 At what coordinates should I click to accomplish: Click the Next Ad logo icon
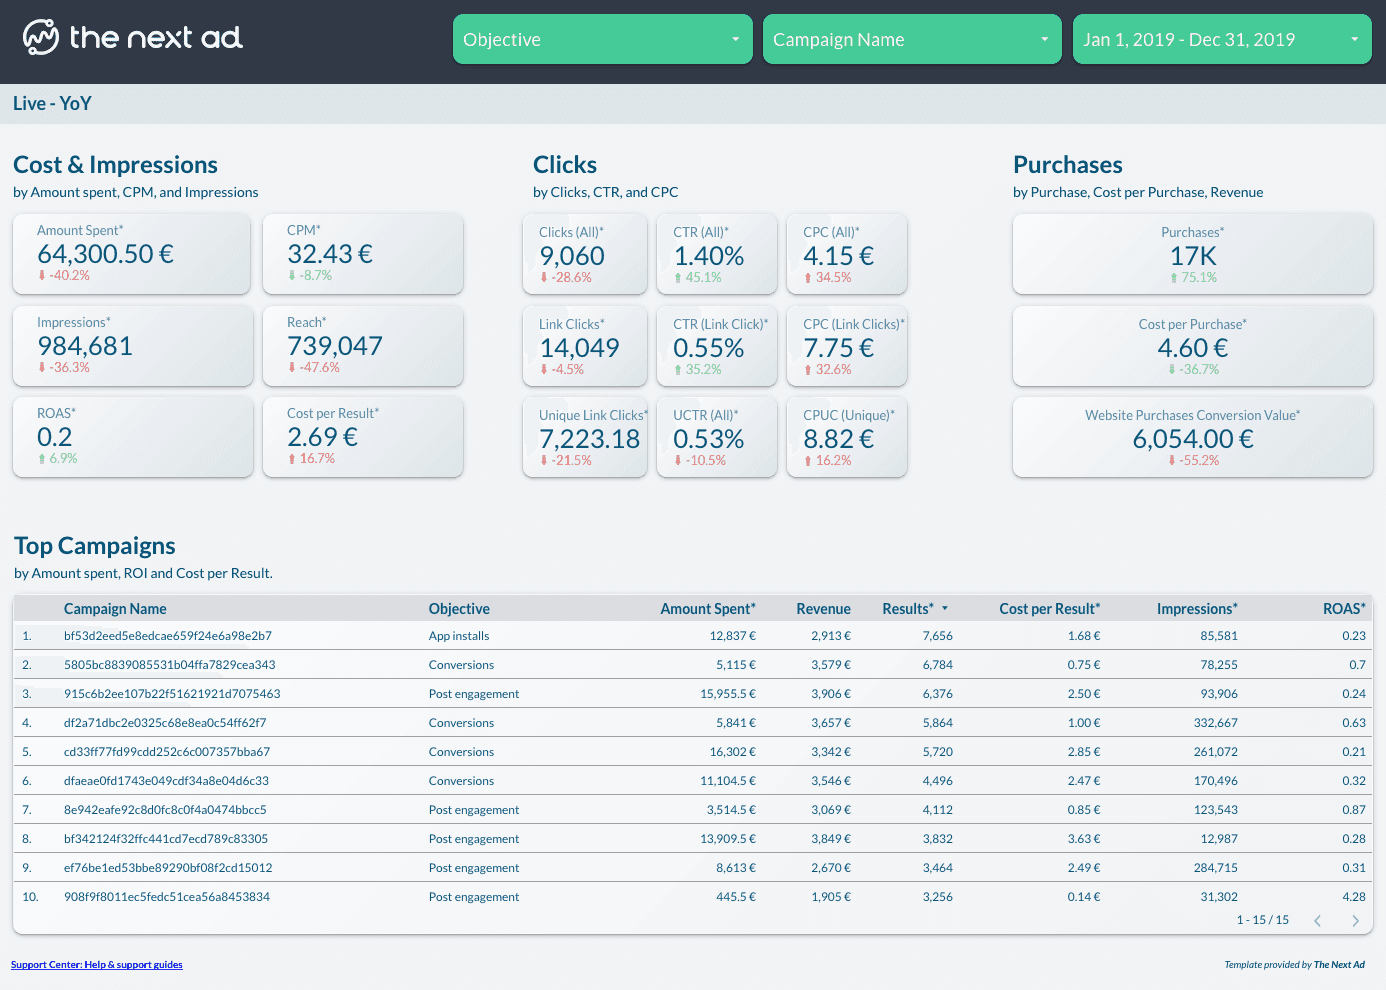pos(41,38)
